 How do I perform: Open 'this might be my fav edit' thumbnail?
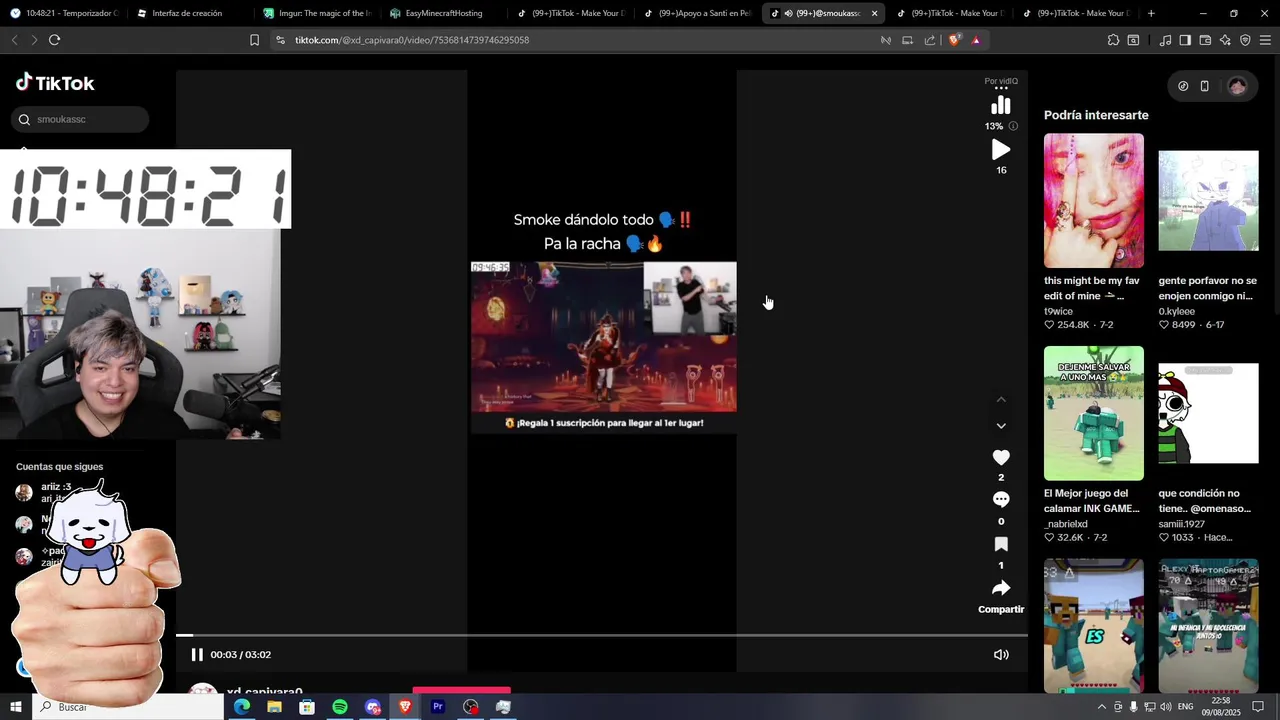click(1094, 201)
